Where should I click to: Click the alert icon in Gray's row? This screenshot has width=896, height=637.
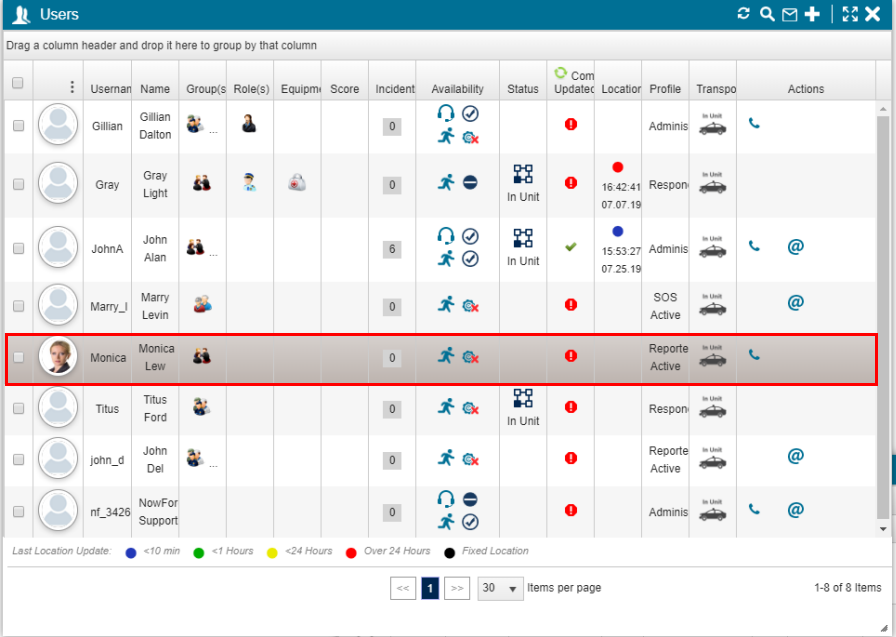click(571, 183)
